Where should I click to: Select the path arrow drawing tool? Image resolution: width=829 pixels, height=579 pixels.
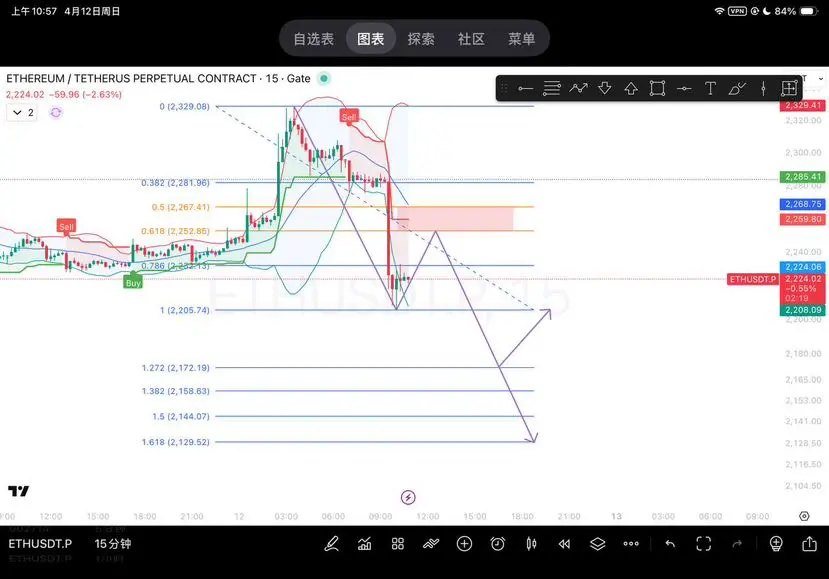(578, 88)
